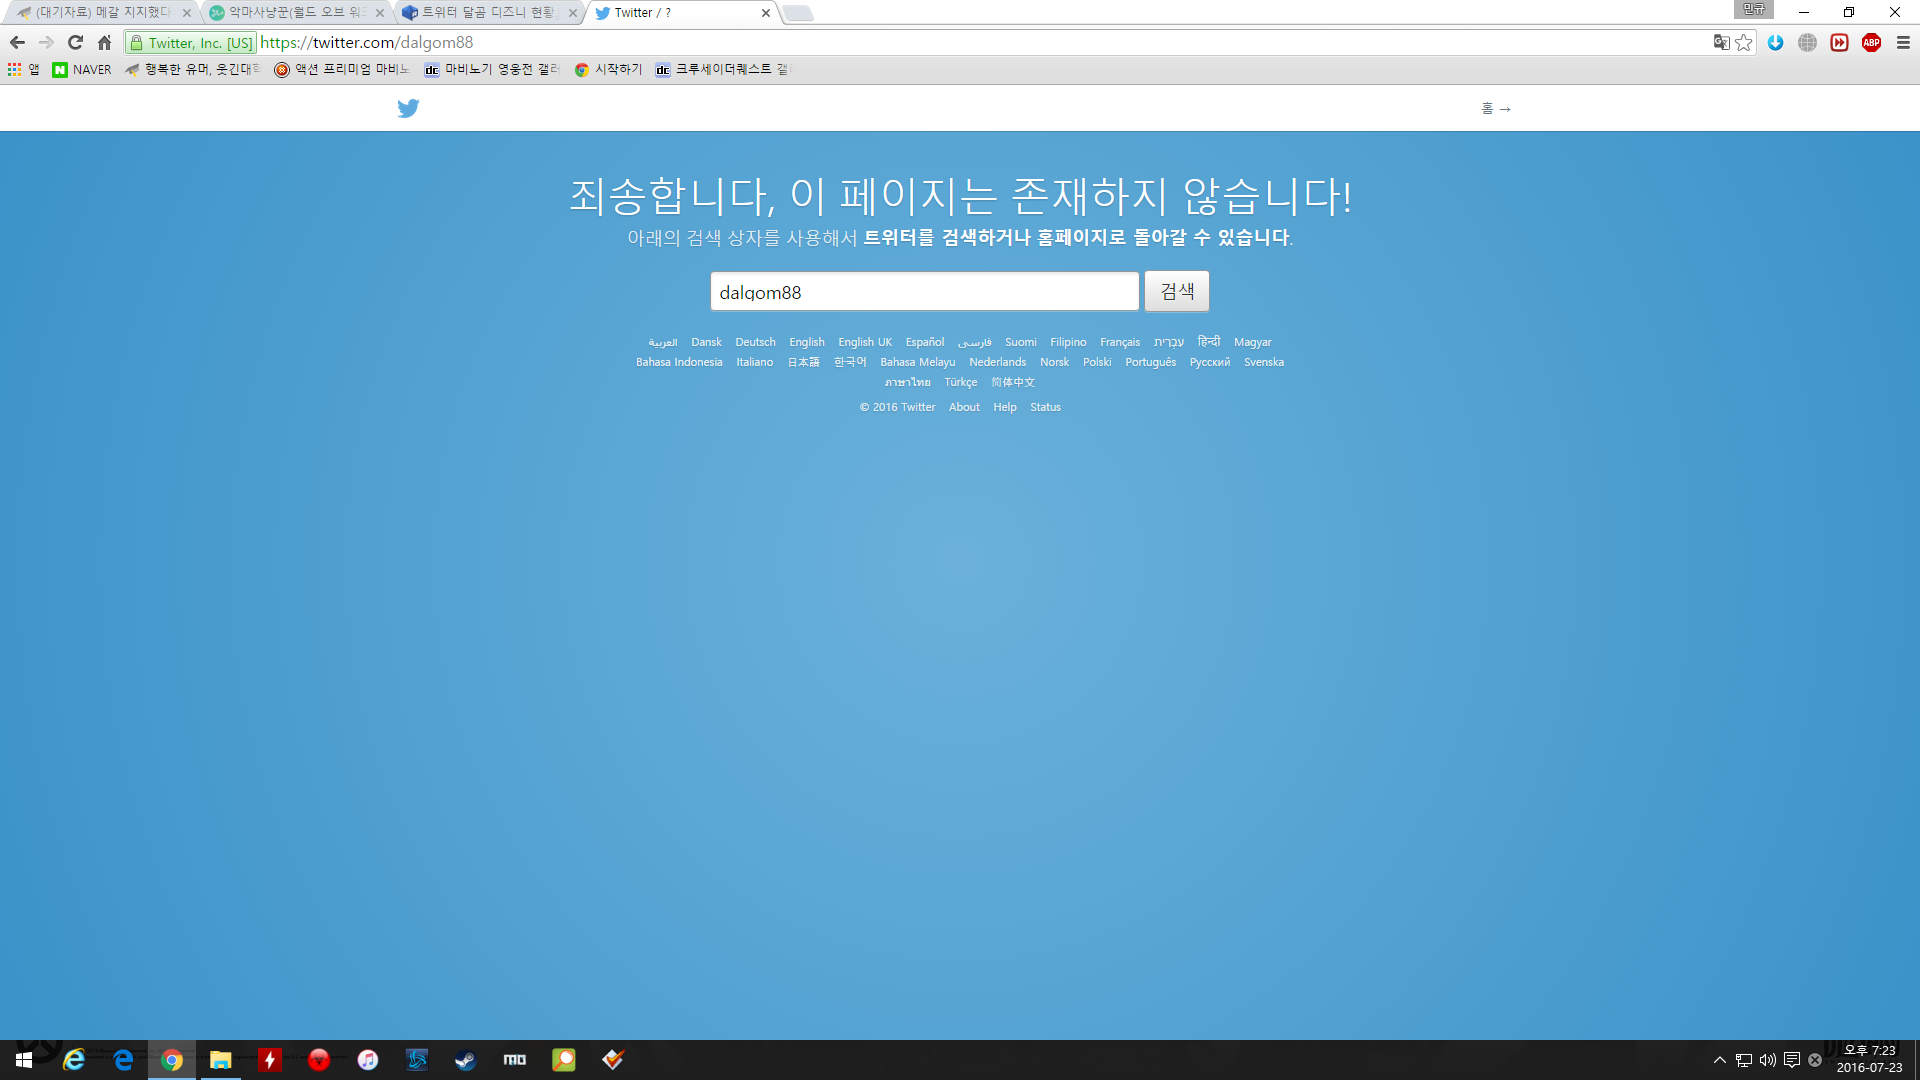Open the Chrome hamburger menu
This screenshot has width=1920, height=1080.
pyautogui.click(x=1903, y=42)
